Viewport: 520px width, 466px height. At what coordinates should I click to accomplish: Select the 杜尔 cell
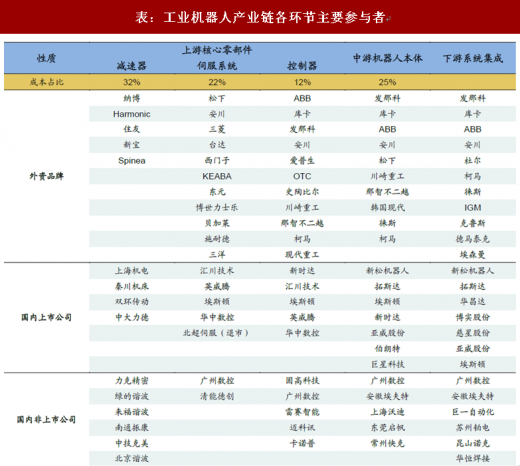pos(473,160)
